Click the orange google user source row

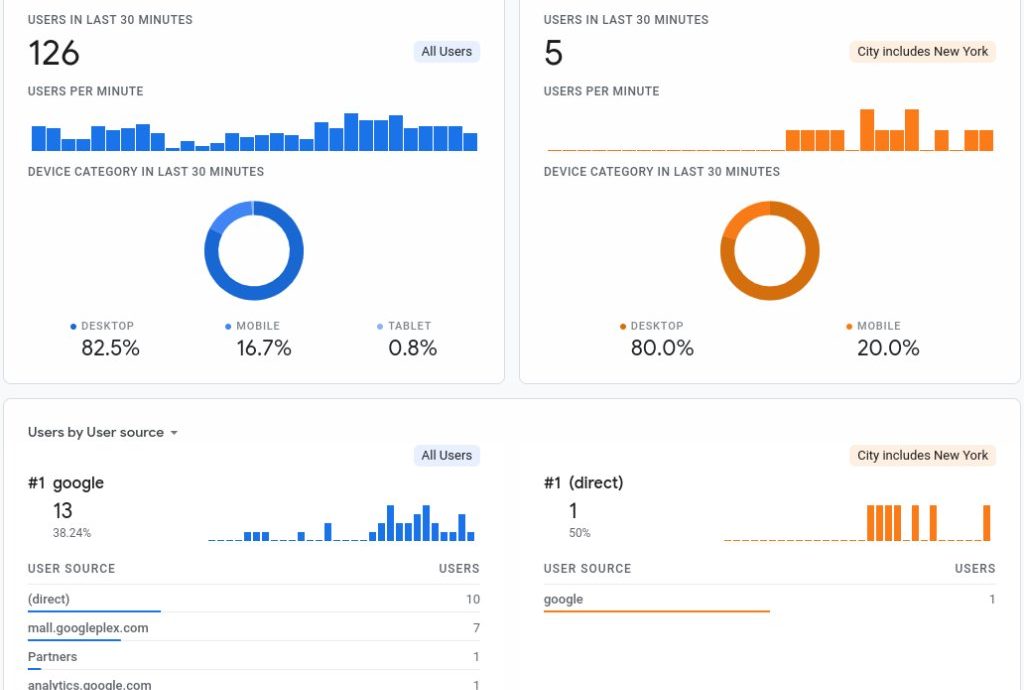[769, 599]
